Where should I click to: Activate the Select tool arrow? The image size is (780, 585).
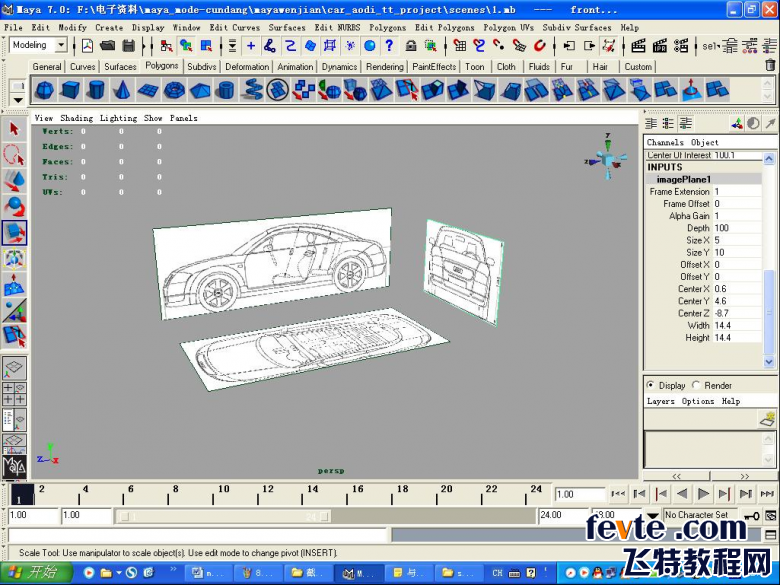(x=14, y=129)
